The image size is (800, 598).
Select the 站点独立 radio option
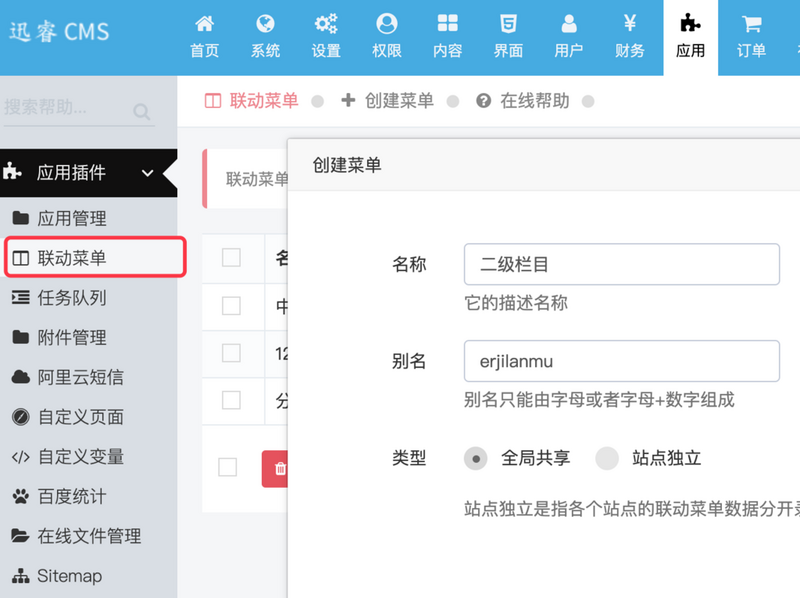point(607,458)
